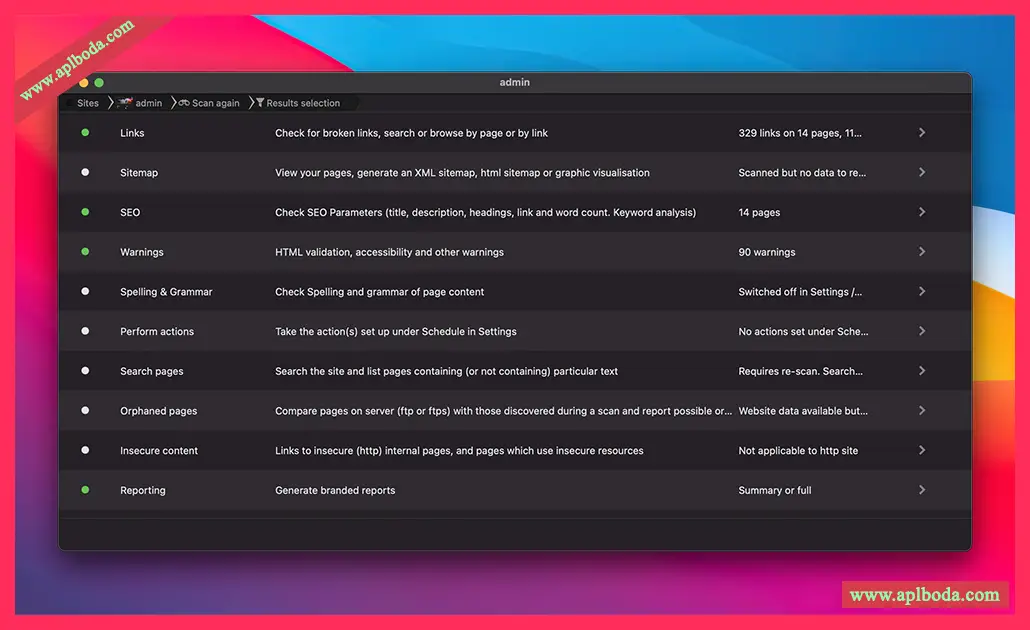
Task: Go to Sites in the breadcrumb bar
Action: pos(88,103)
